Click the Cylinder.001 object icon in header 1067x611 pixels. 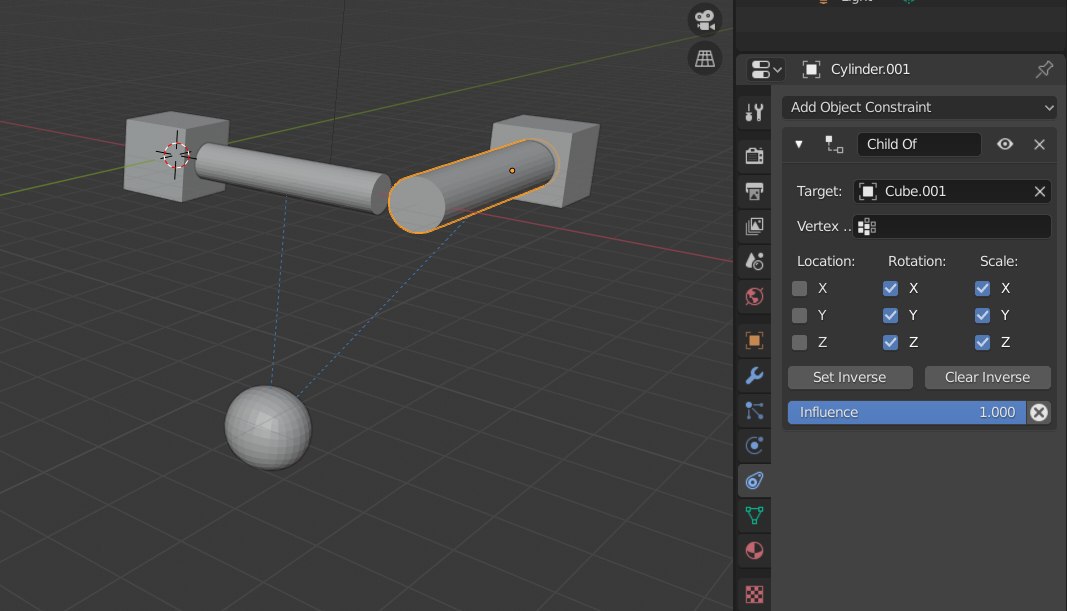pos(811,69)
